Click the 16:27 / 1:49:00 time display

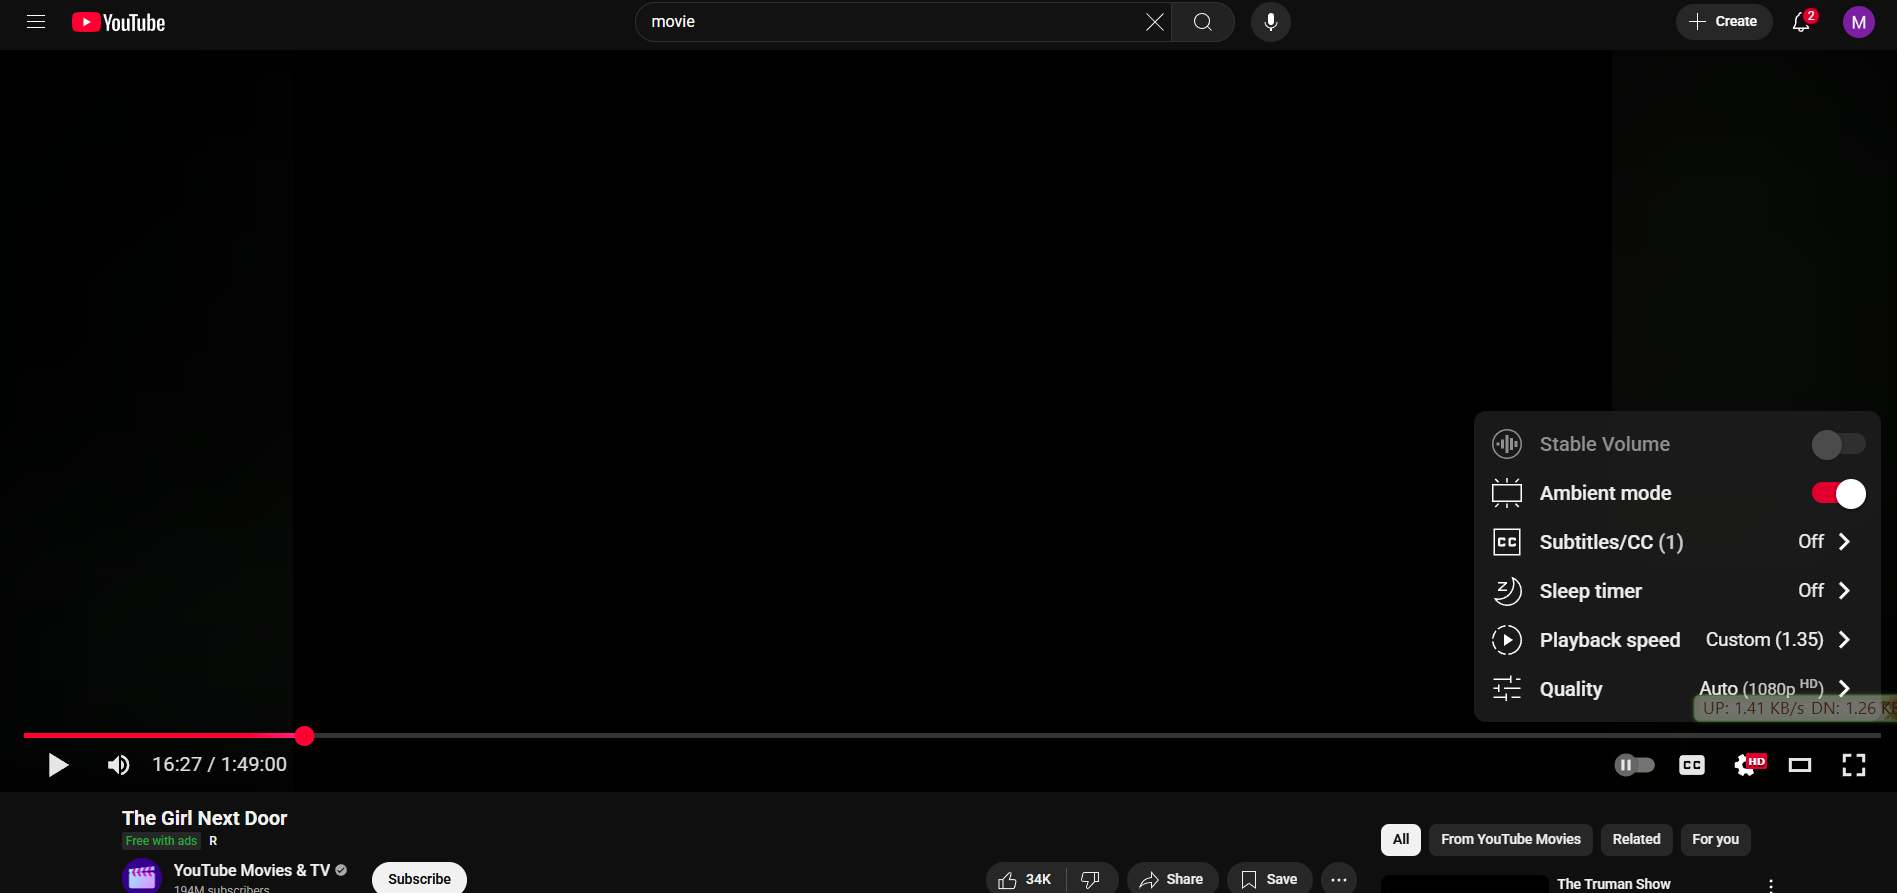coord(219,765)
